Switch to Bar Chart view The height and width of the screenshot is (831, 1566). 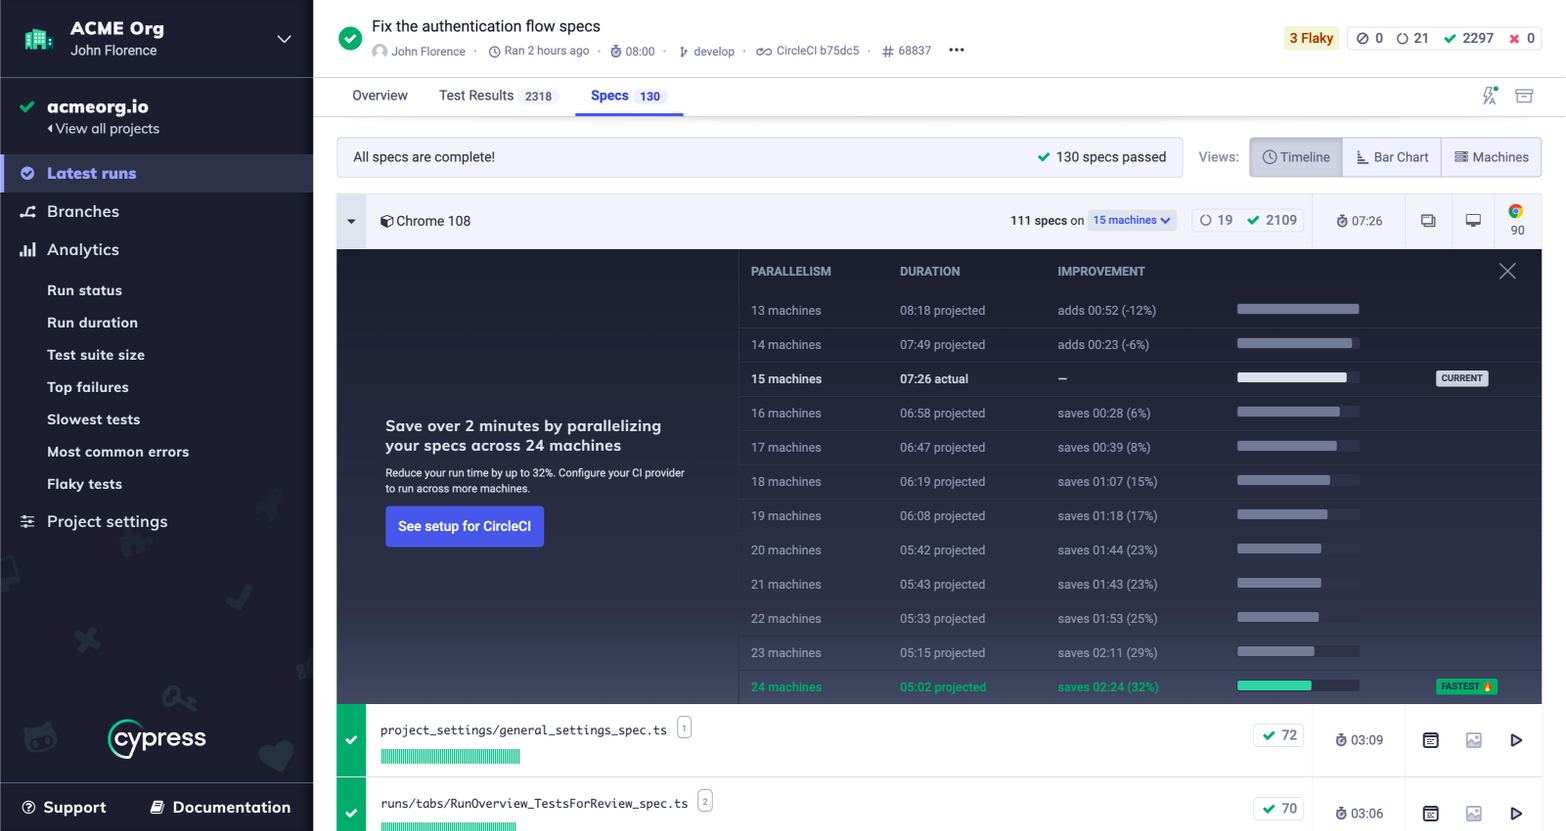[x=1392, y=157]
